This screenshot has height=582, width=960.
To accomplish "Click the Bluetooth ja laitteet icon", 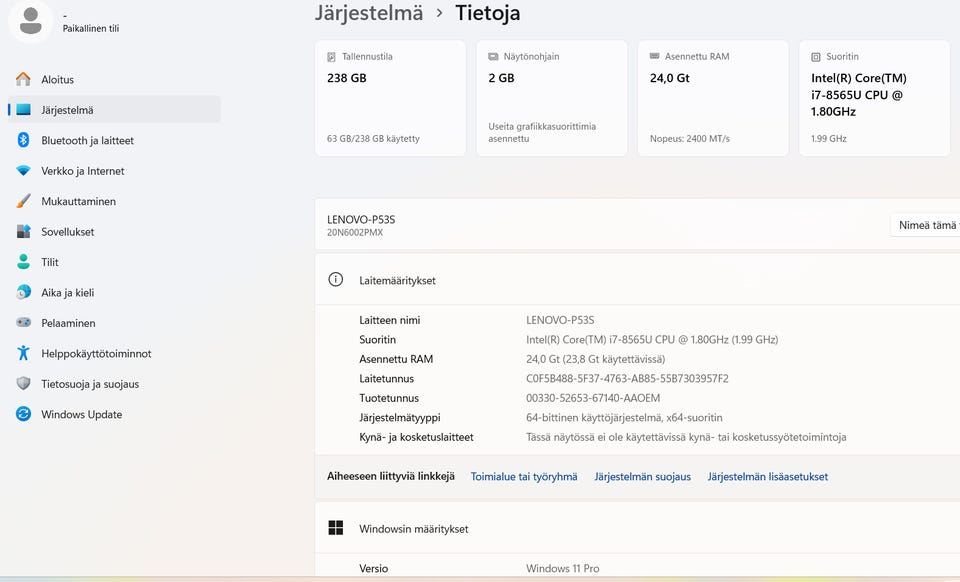I will tap(24, 140).
